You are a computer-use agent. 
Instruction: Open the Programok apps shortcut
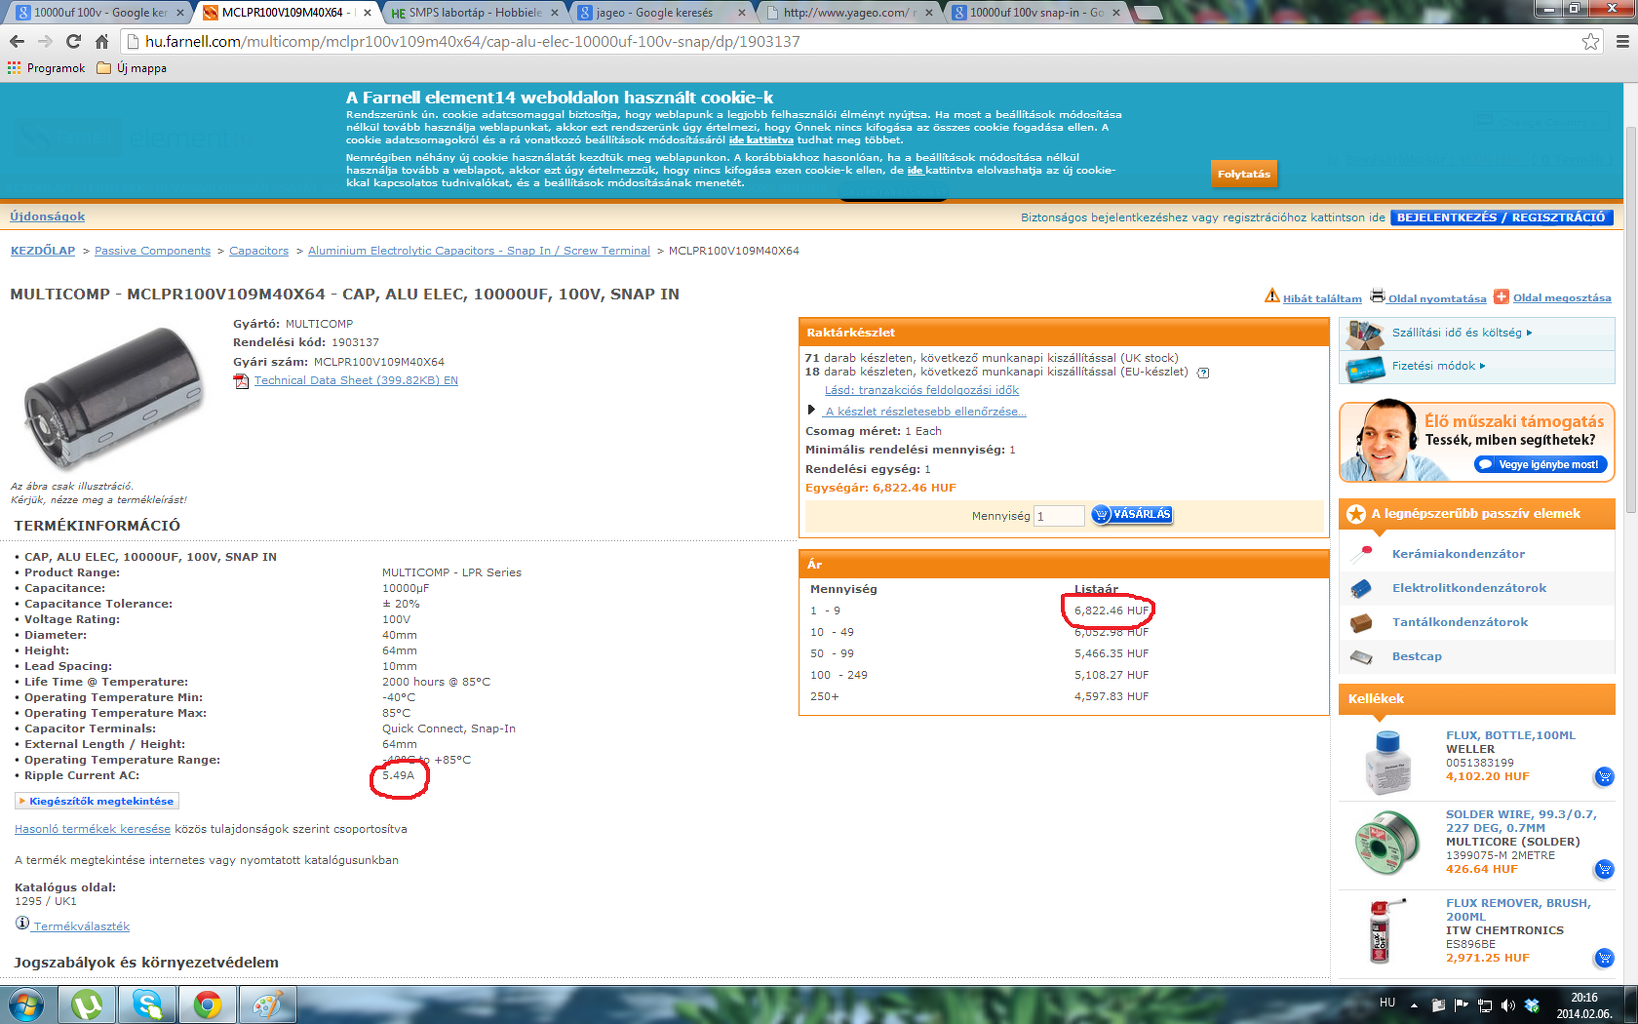(46, 68)
